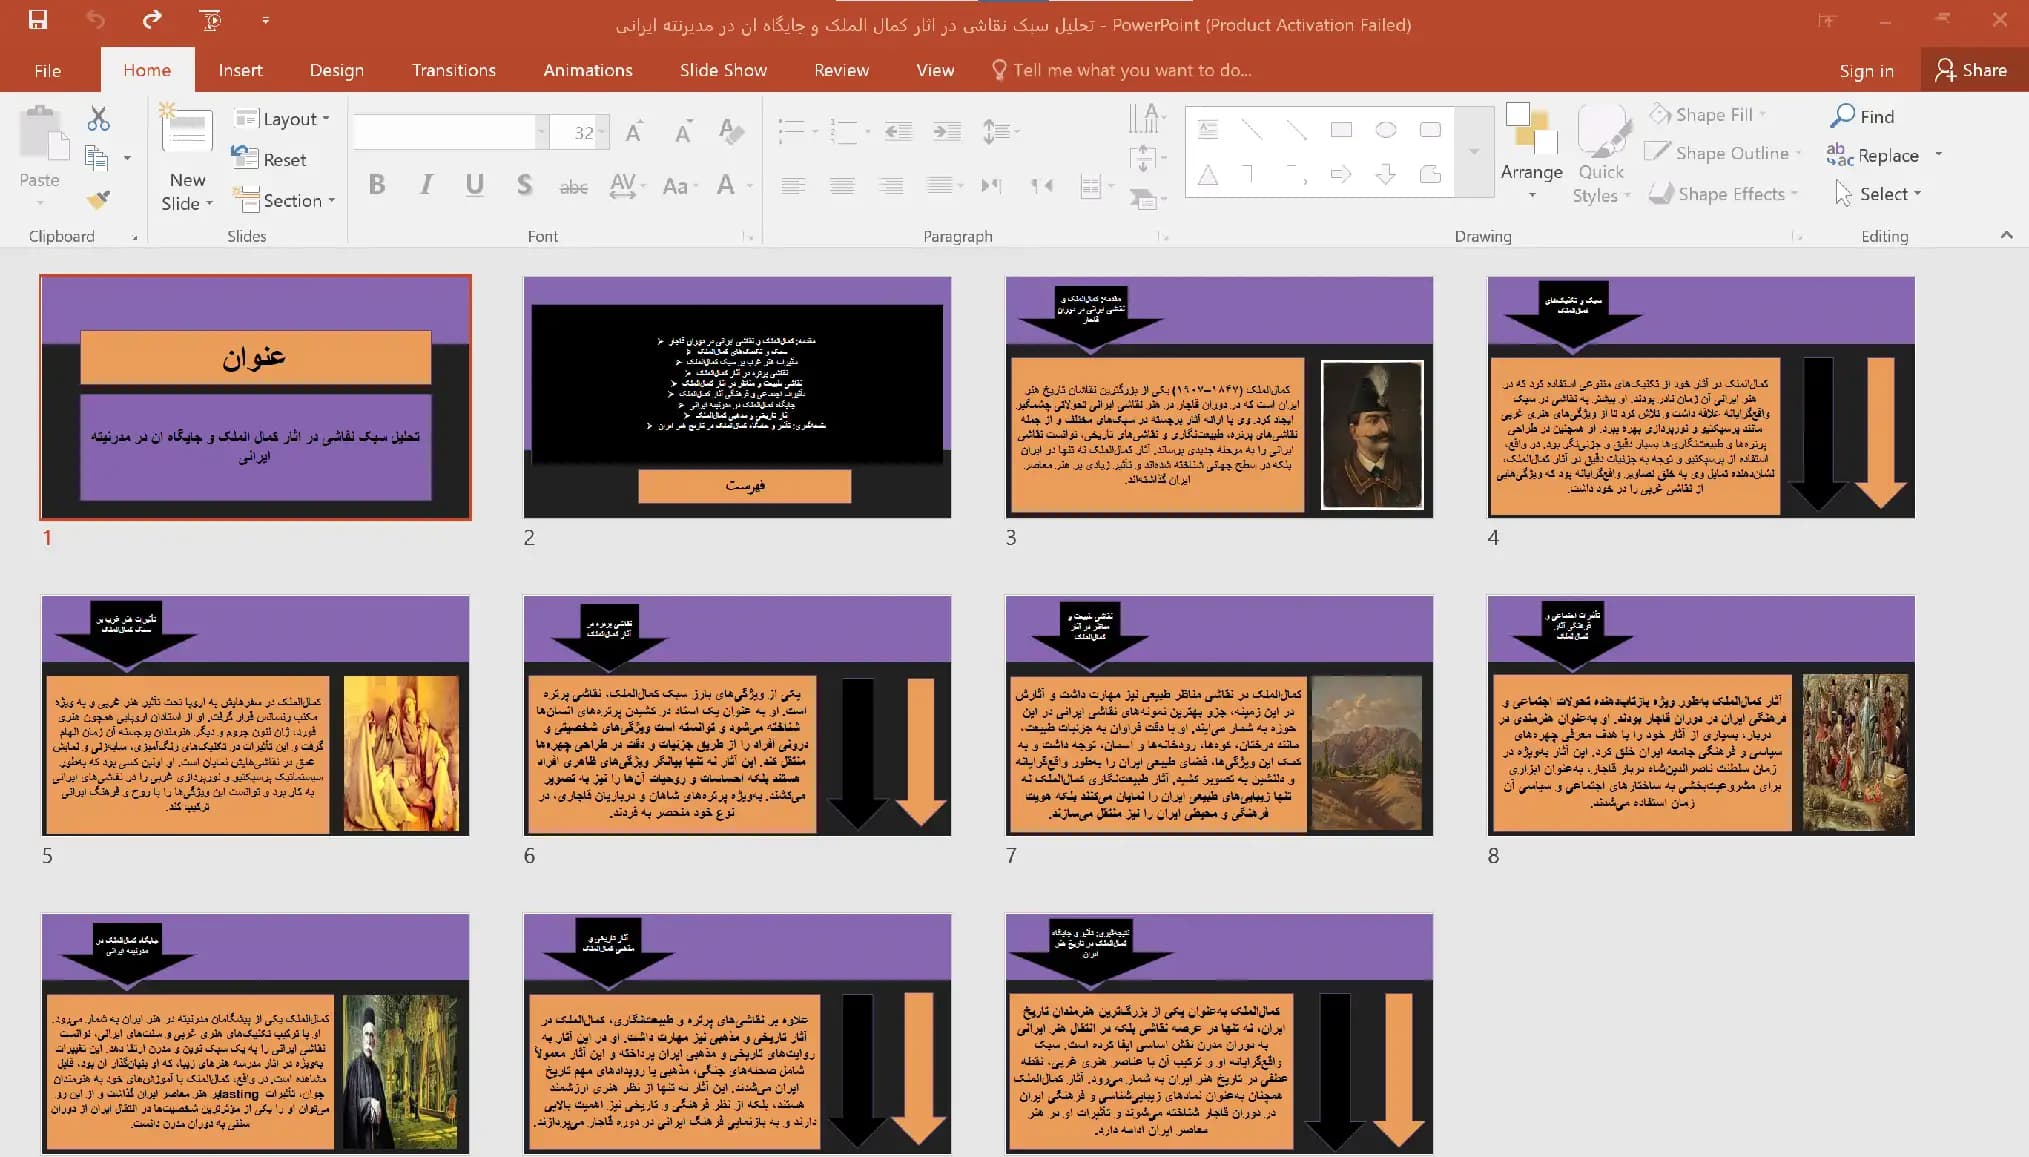The height and width of the screenshot is (1157, 2029).
Task: Click the Redo arrow icon
Action: point(152,19)
